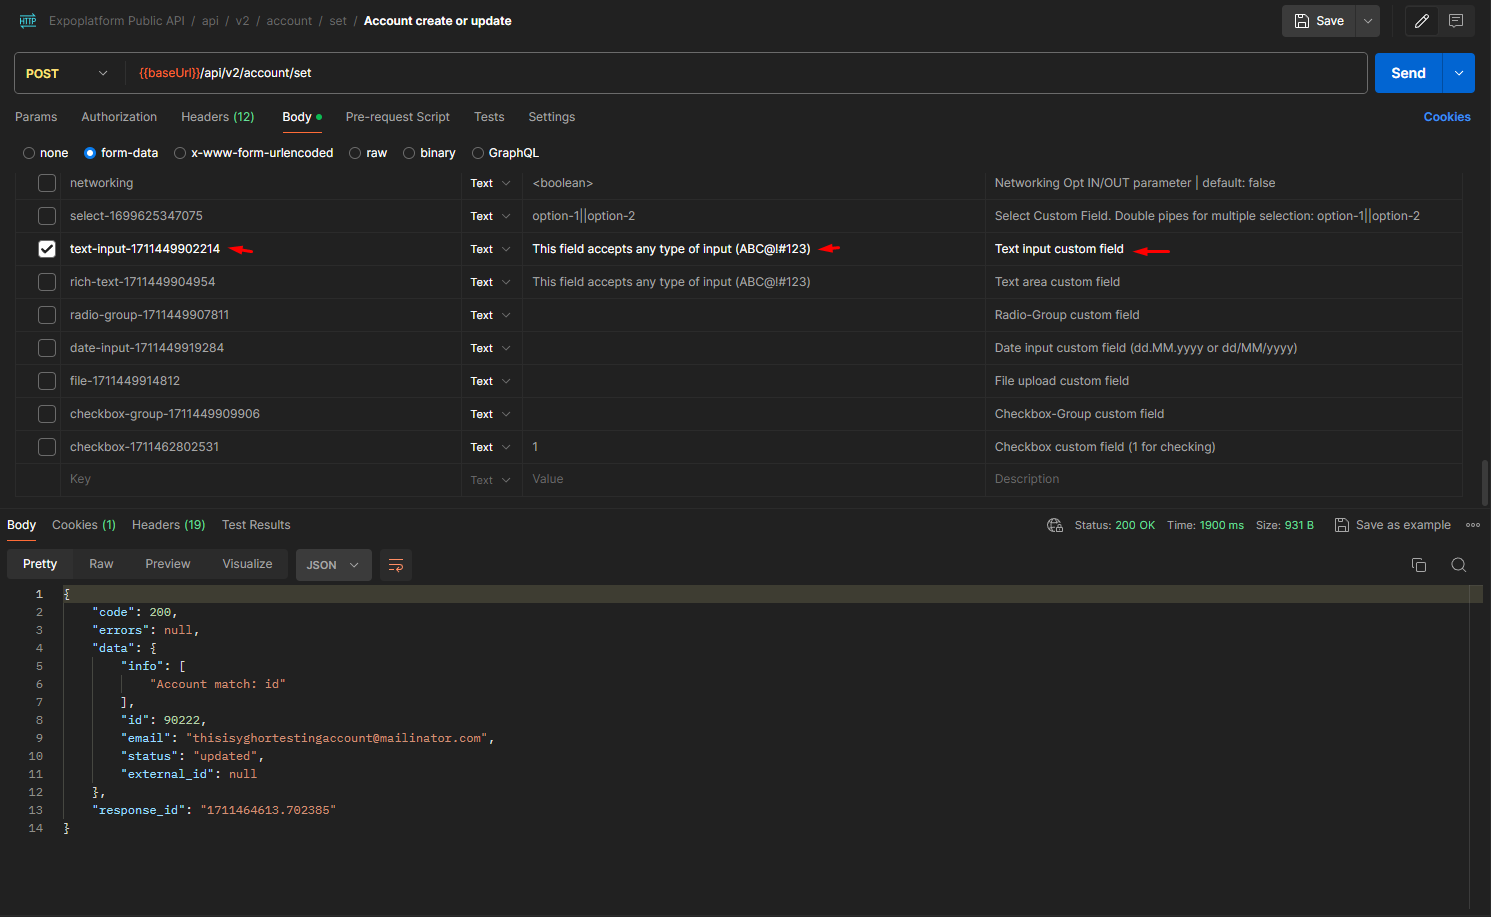This screenshot has height=917, width=1491.
Task: Open Cookies at the top right
Action: click(x=1446, y=117)
